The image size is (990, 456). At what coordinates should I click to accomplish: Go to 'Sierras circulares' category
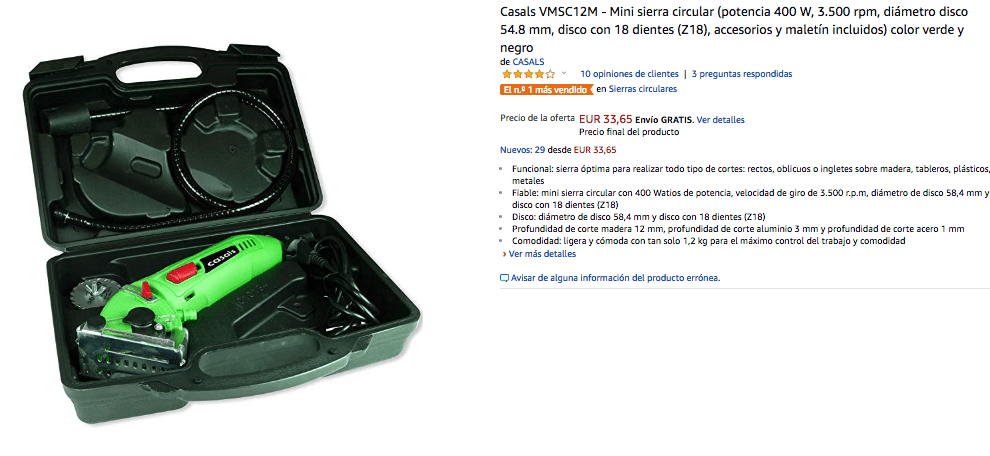[x=643, y=89]
